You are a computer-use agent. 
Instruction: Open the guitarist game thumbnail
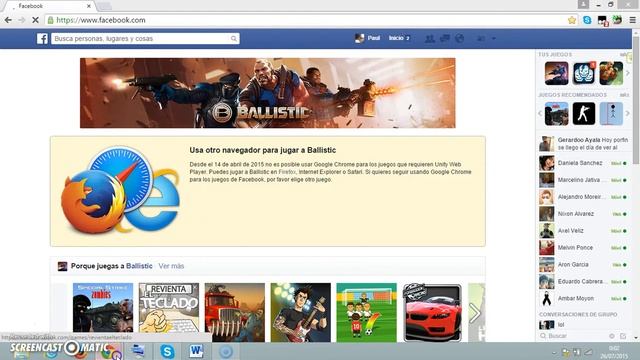(x=300, y=312)
